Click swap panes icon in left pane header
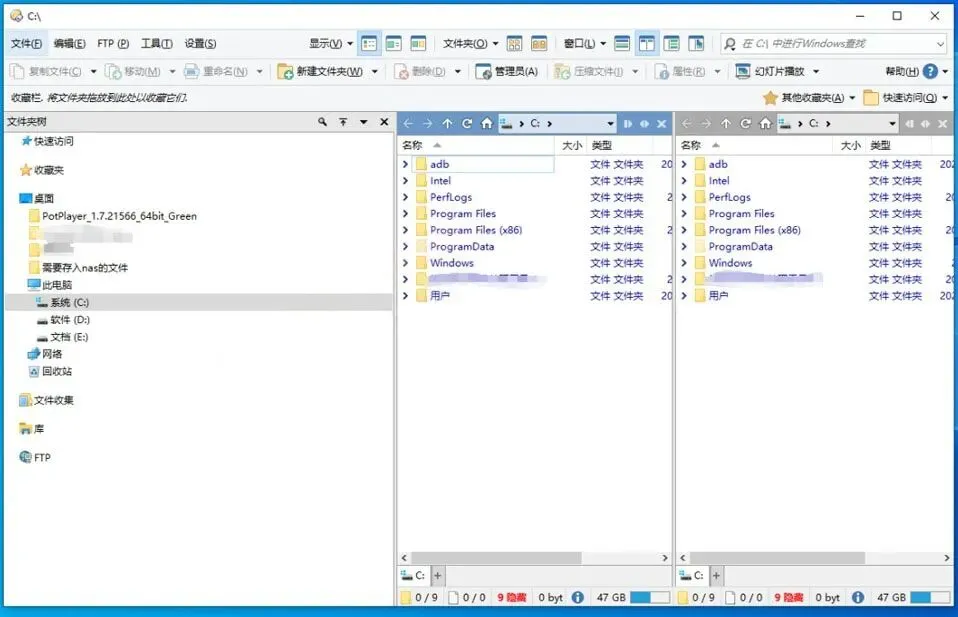Viewport: 958px width, 617px height. [x=645, y=123]
